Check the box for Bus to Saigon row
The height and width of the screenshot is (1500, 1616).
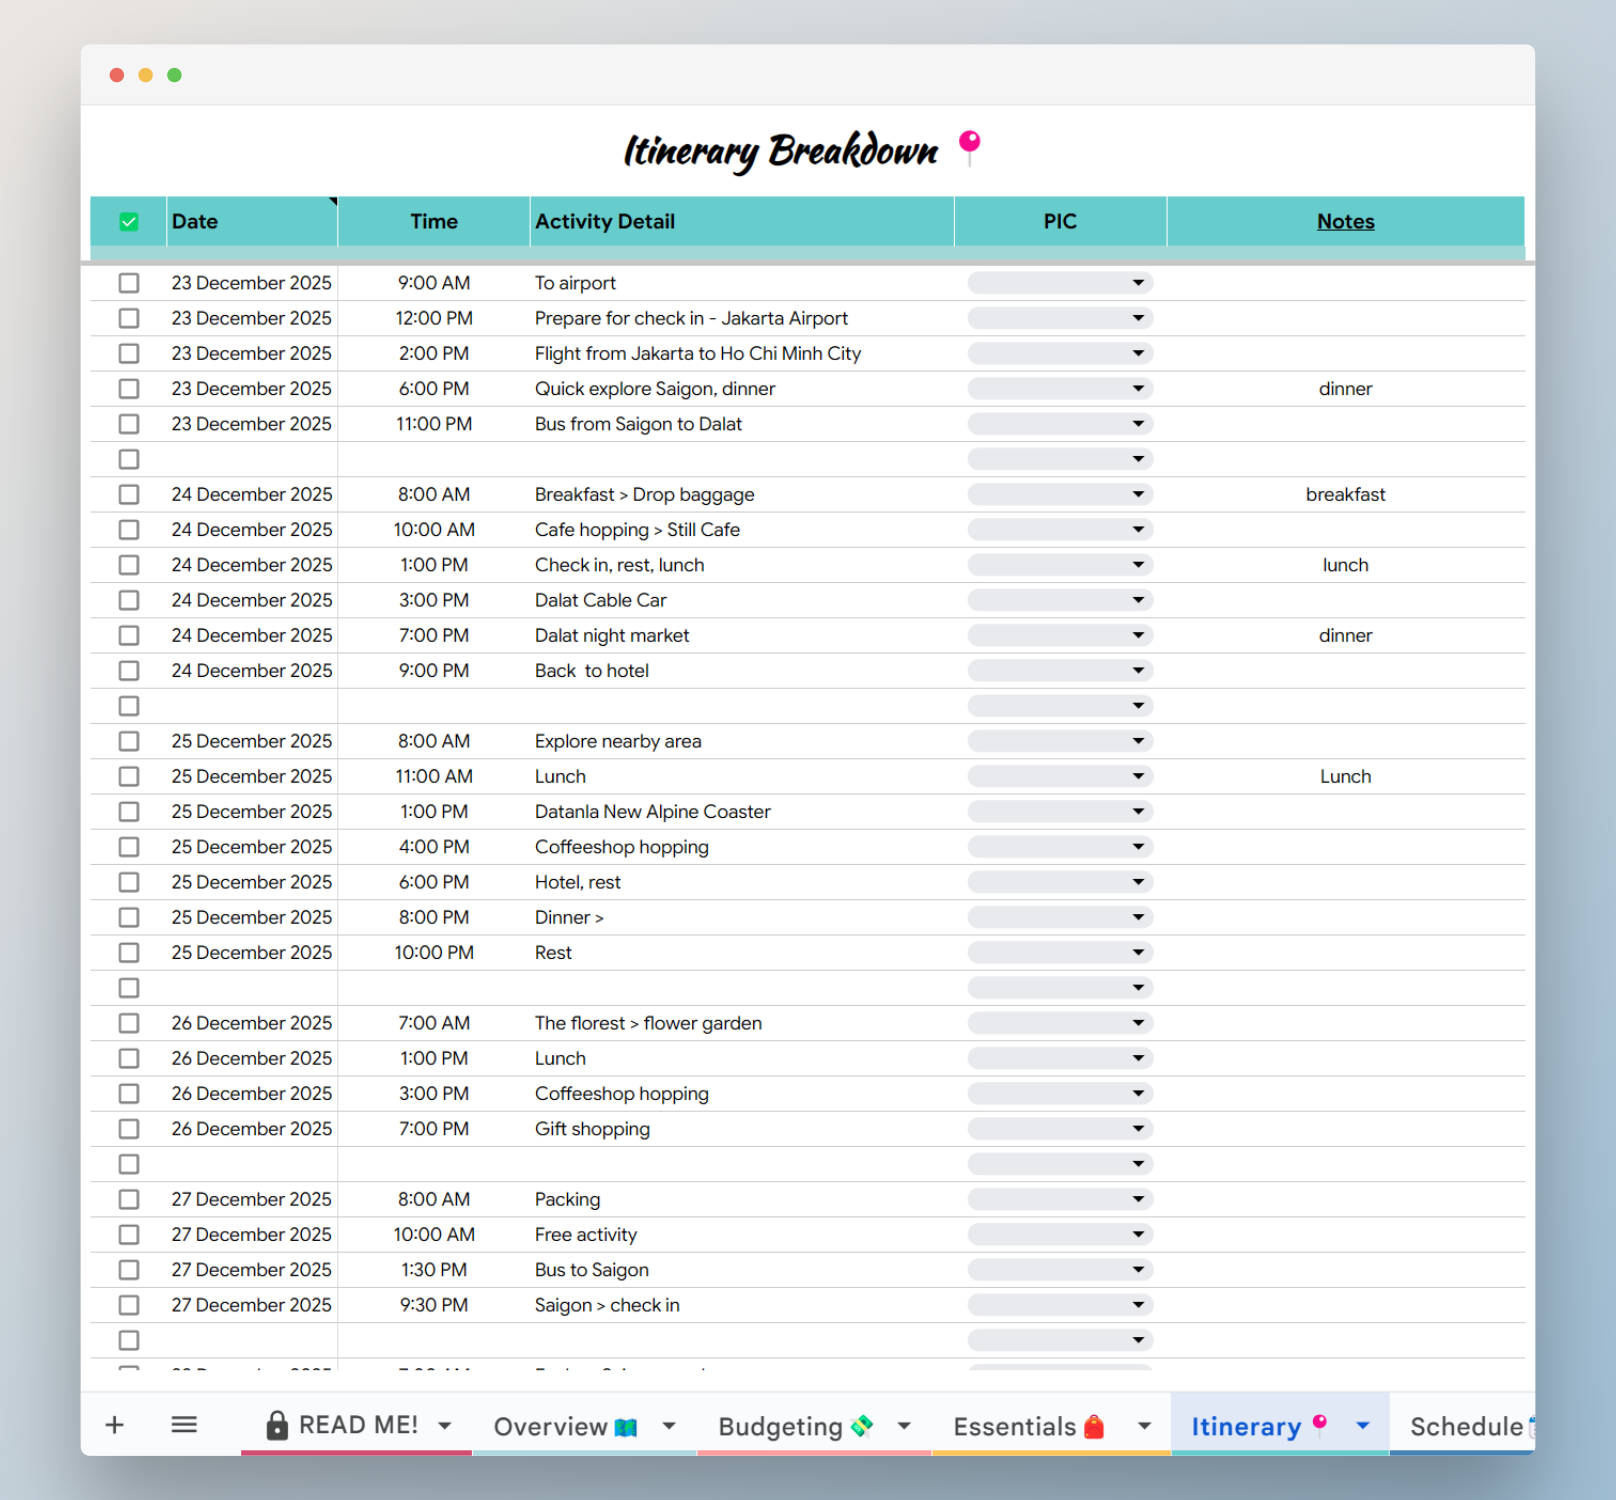pyautogui.click(x=129, y=1269)
